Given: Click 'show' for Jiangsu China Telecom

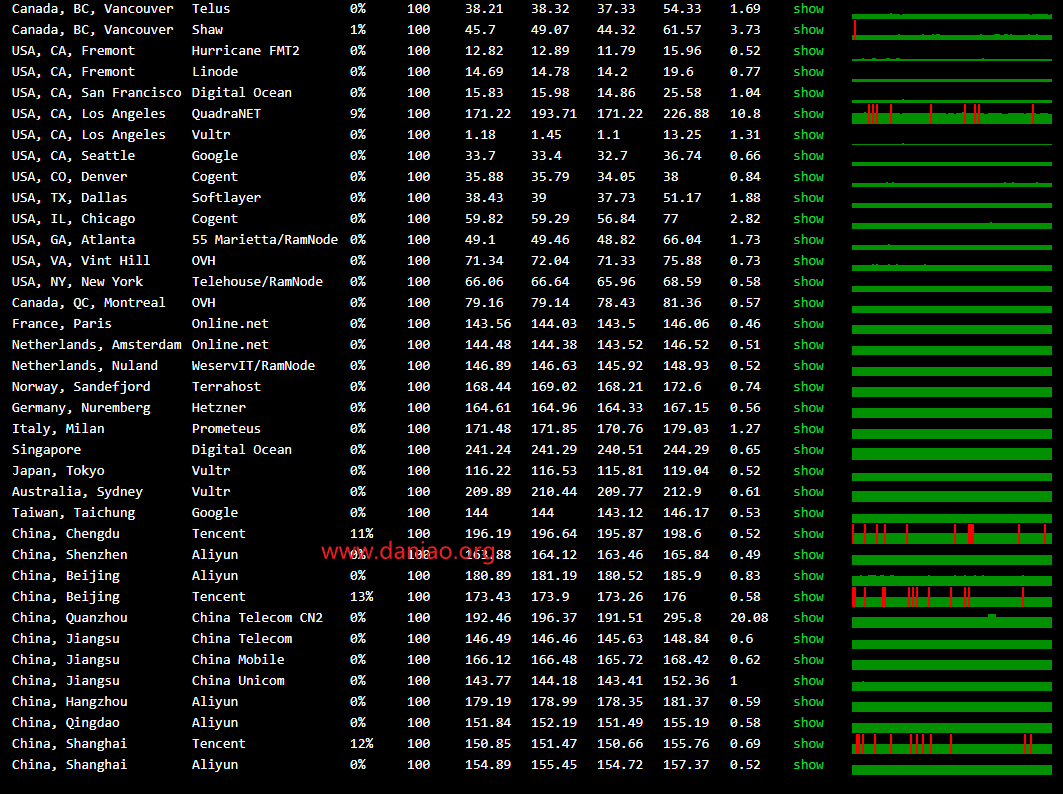Looking at the screenshot, I should click(808, 639).
